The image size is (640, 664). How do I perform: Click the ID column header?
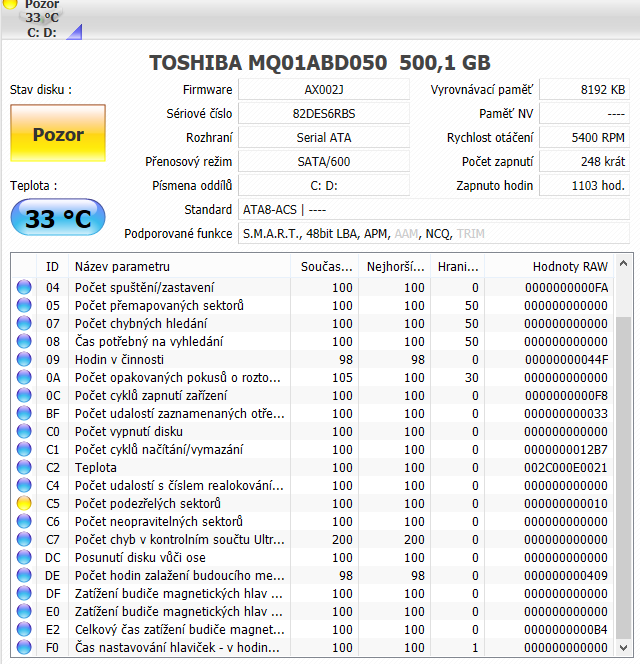[53, 266]
